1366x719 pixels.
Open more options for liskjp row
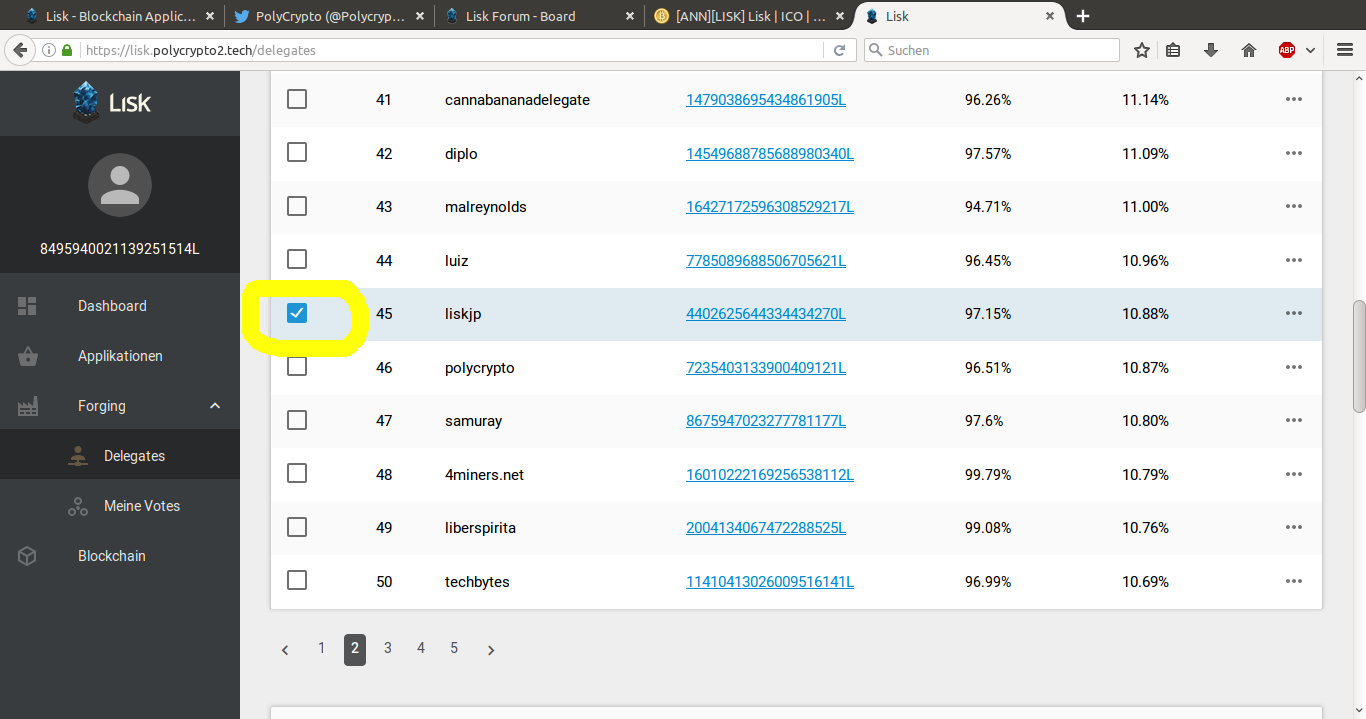click(x=1294, y=313)
